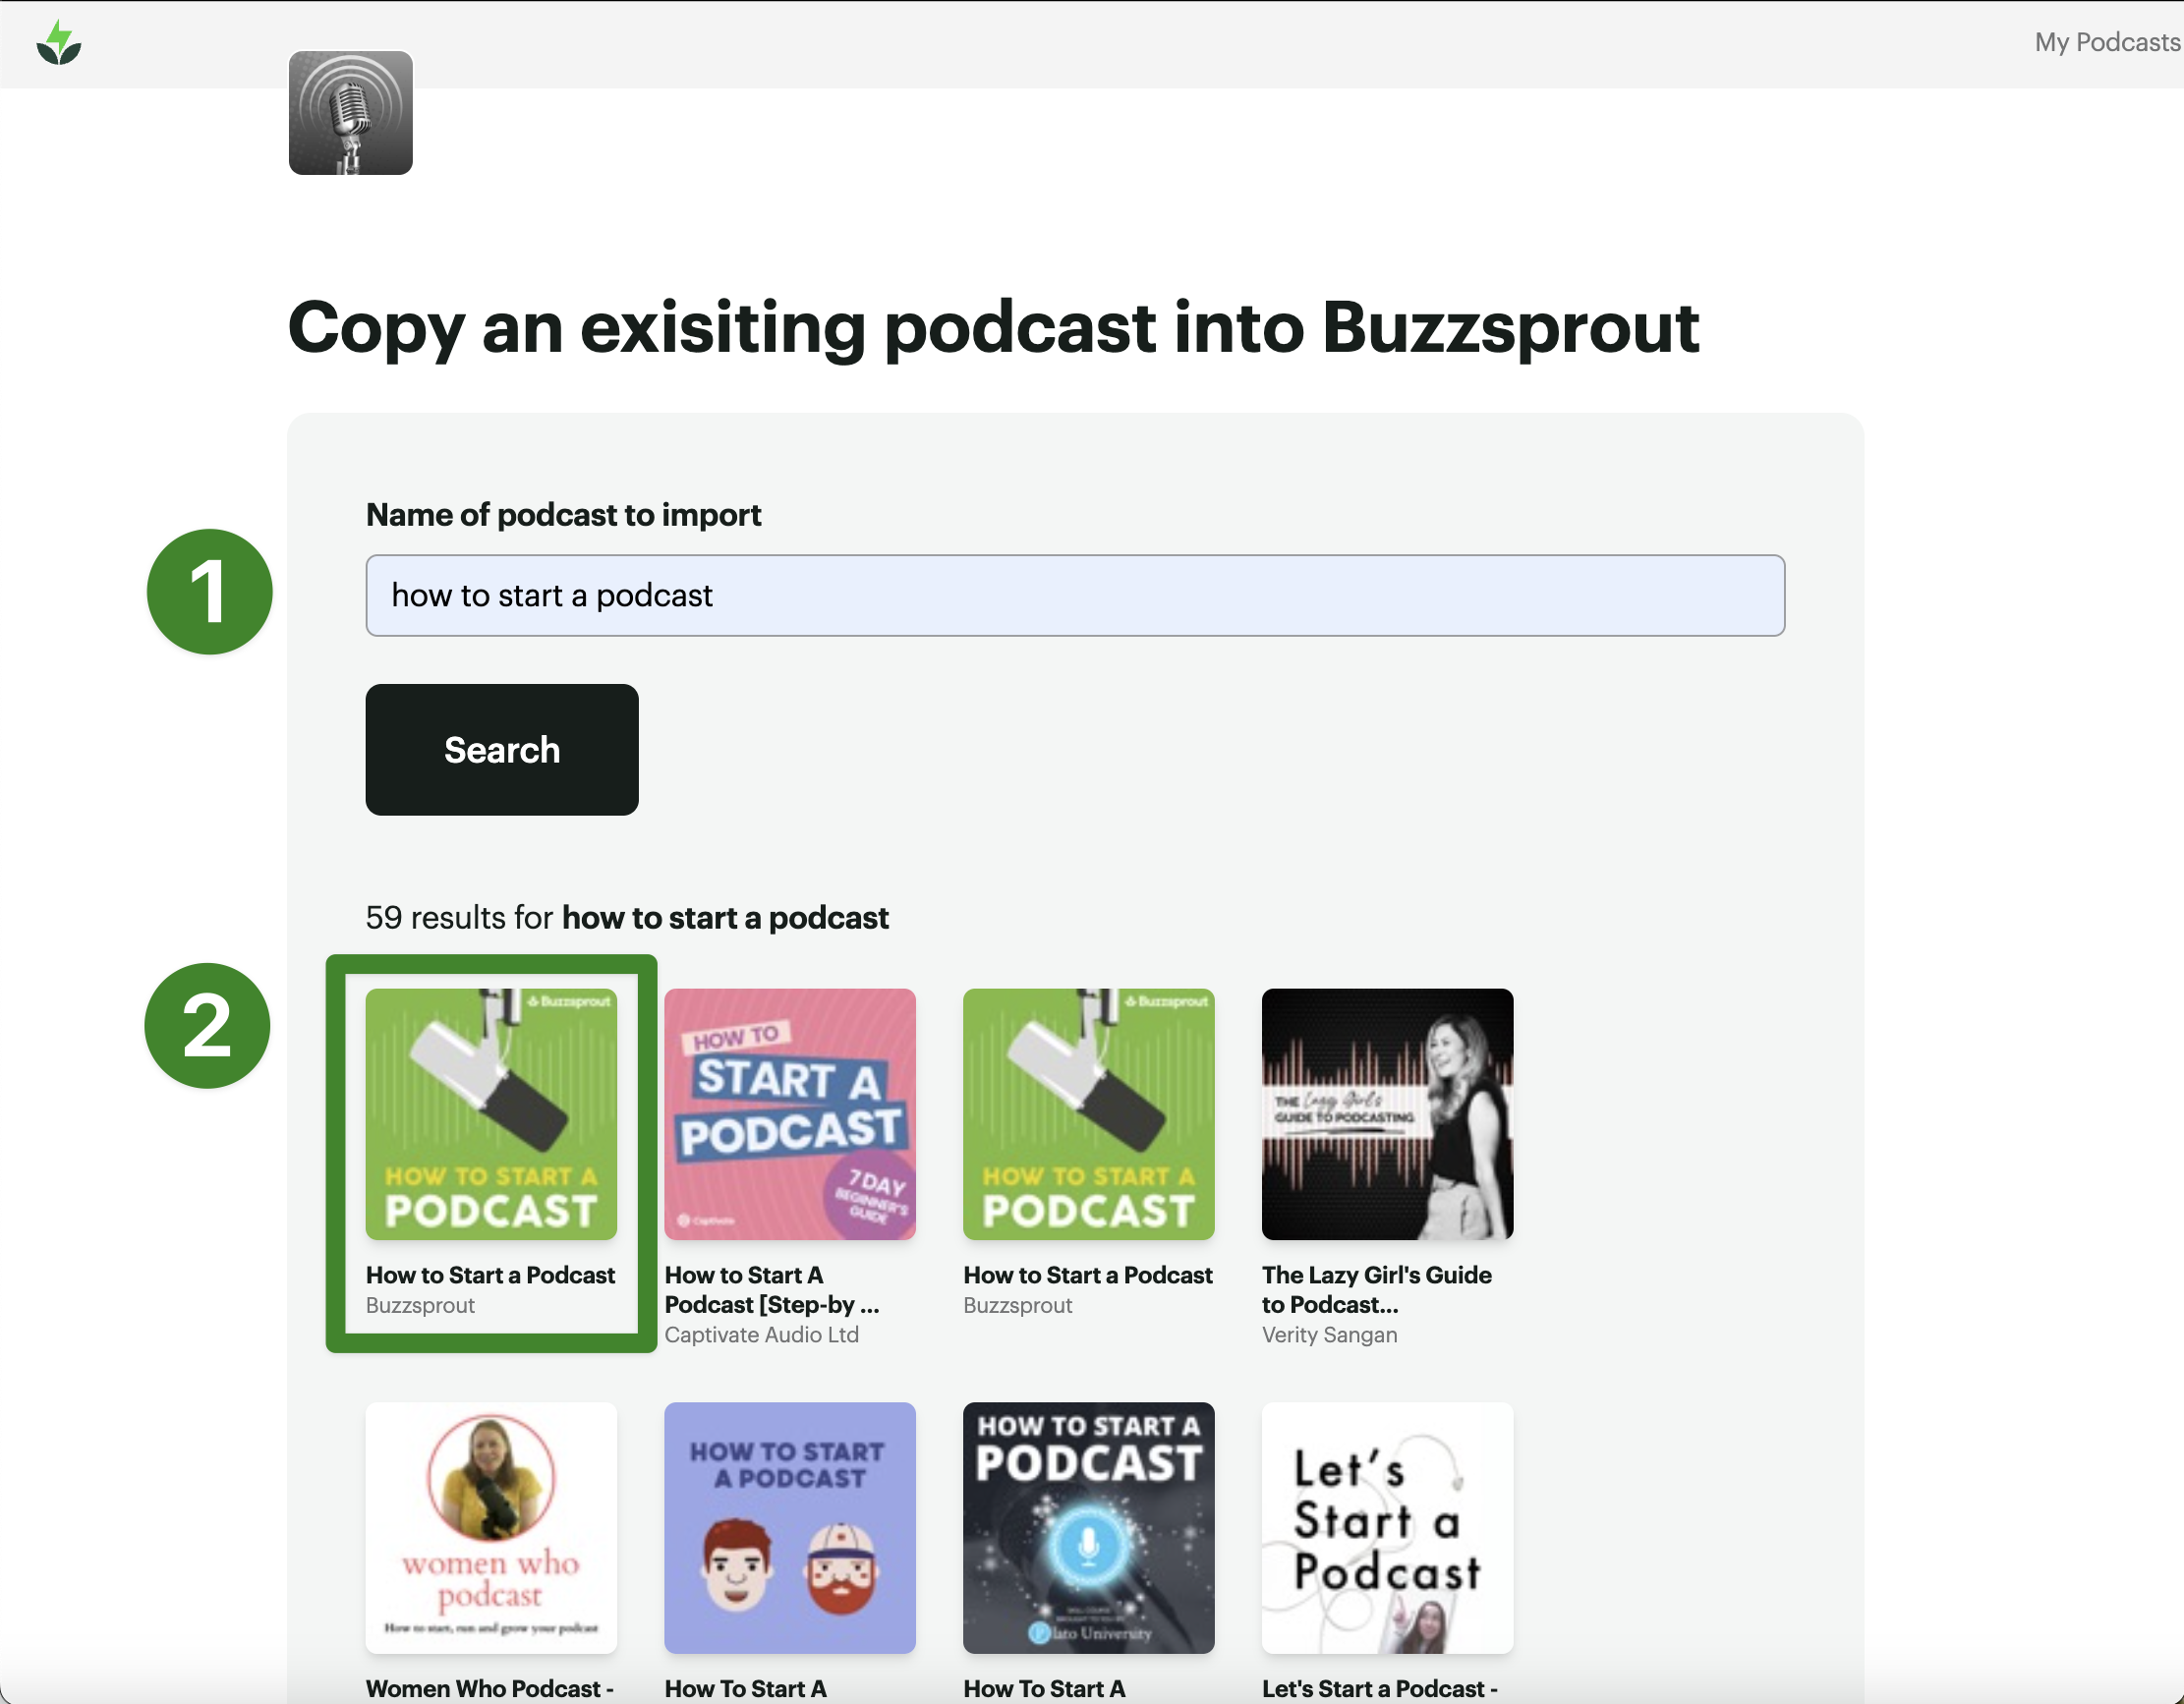Open My Podcasts menu item
This screenshot has width=2184, height=1704.
coord(2105,42)
